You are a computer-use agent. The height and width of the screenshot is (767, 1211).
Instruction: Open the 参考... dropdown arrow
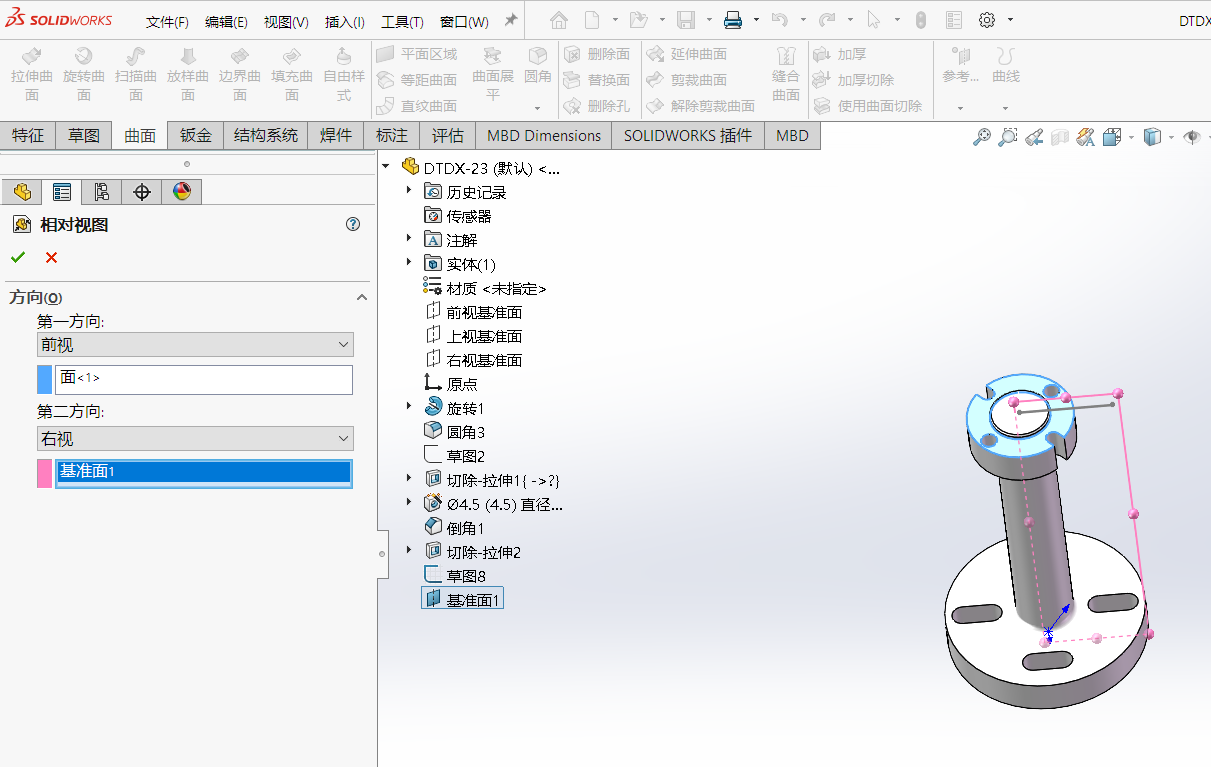[960, 108]
